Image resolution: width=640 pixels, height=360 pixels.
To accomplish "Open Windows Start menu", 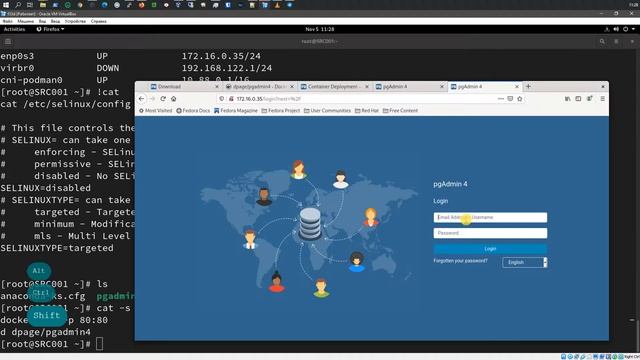I will click(6, 5).
